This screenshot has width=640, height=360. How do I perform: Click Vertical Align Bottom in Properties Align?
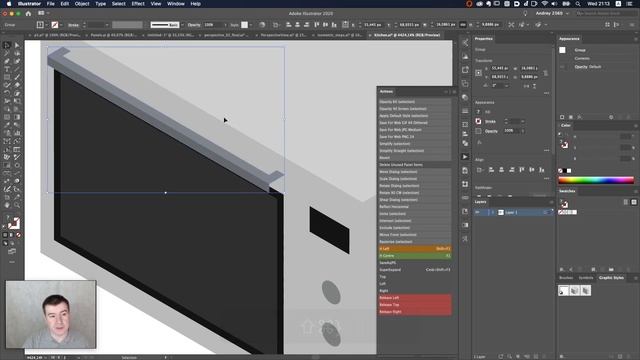click(x=542, y=169)
